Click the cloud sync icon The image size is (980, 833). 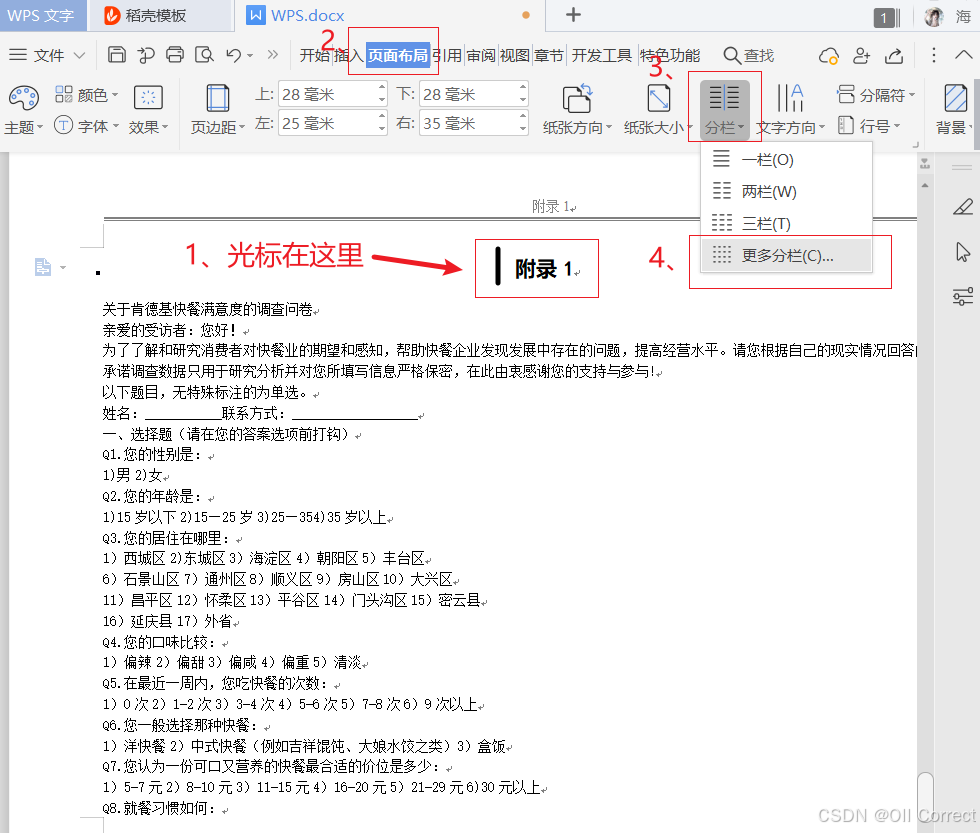(828, 56)
